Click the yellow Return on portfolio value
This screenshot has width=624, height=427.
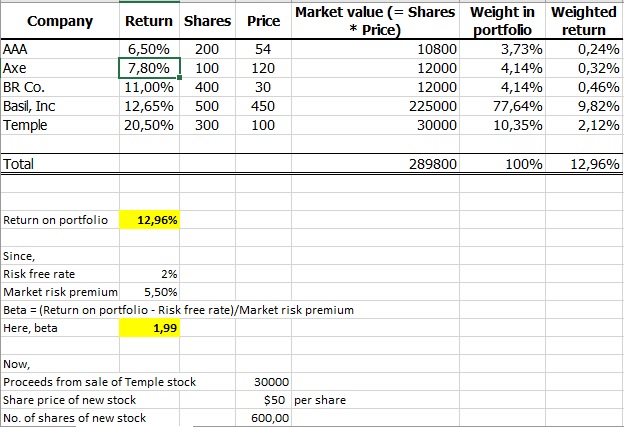coord(150,220)
